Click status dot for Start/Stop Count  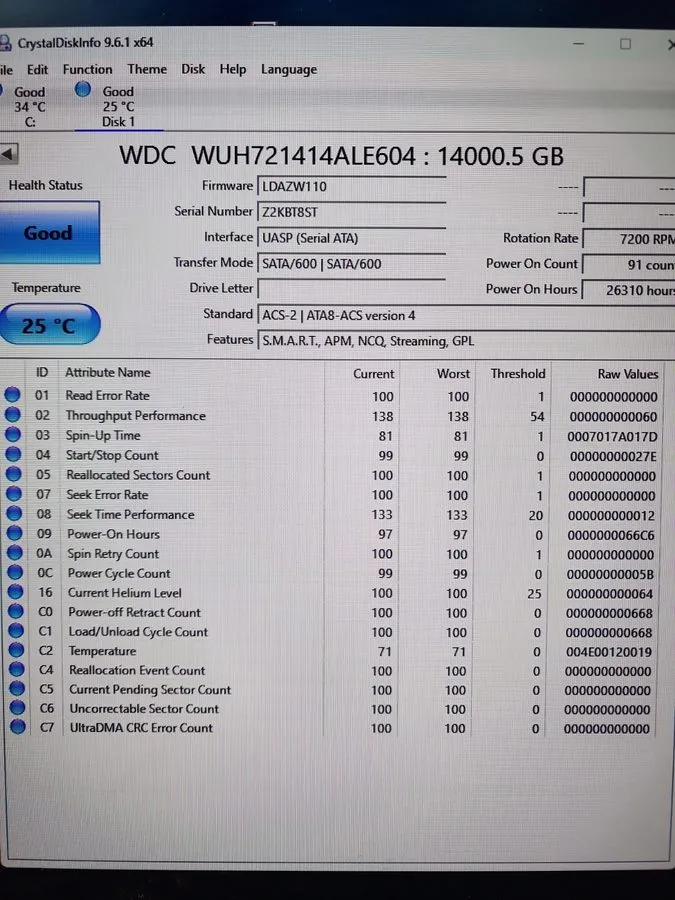pos(13,454)
